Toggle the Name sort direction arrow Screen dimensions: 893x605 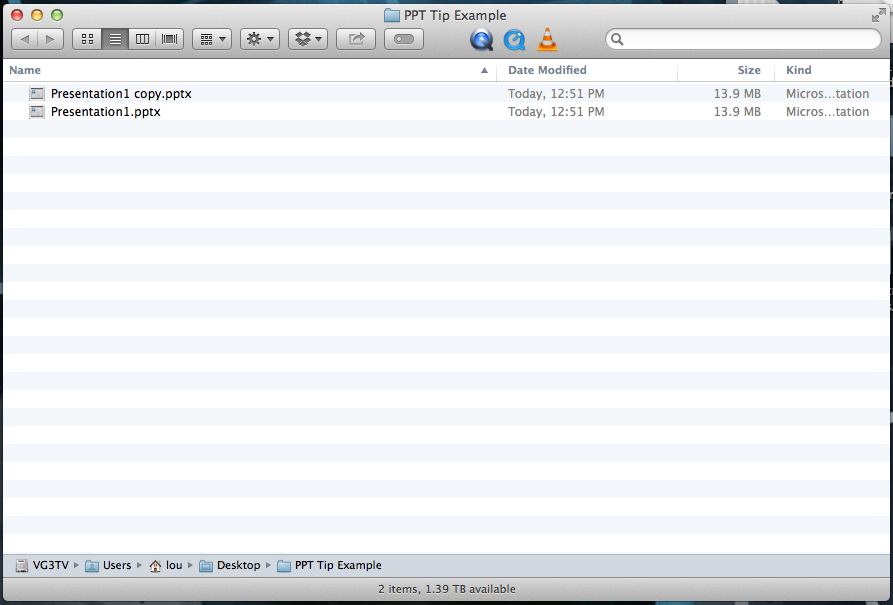pyautogui.click(x=484, y=70)
